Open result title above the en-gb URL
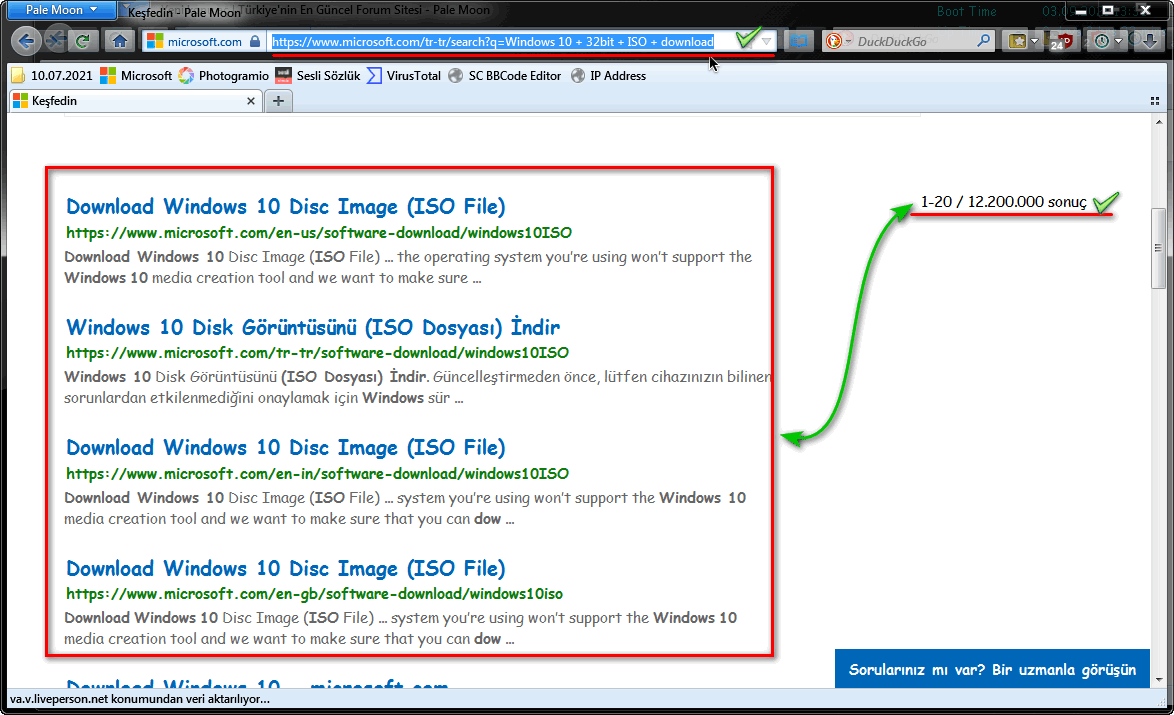The width and height of the screenshot is (1174, 715). click(x=285, y=568)
